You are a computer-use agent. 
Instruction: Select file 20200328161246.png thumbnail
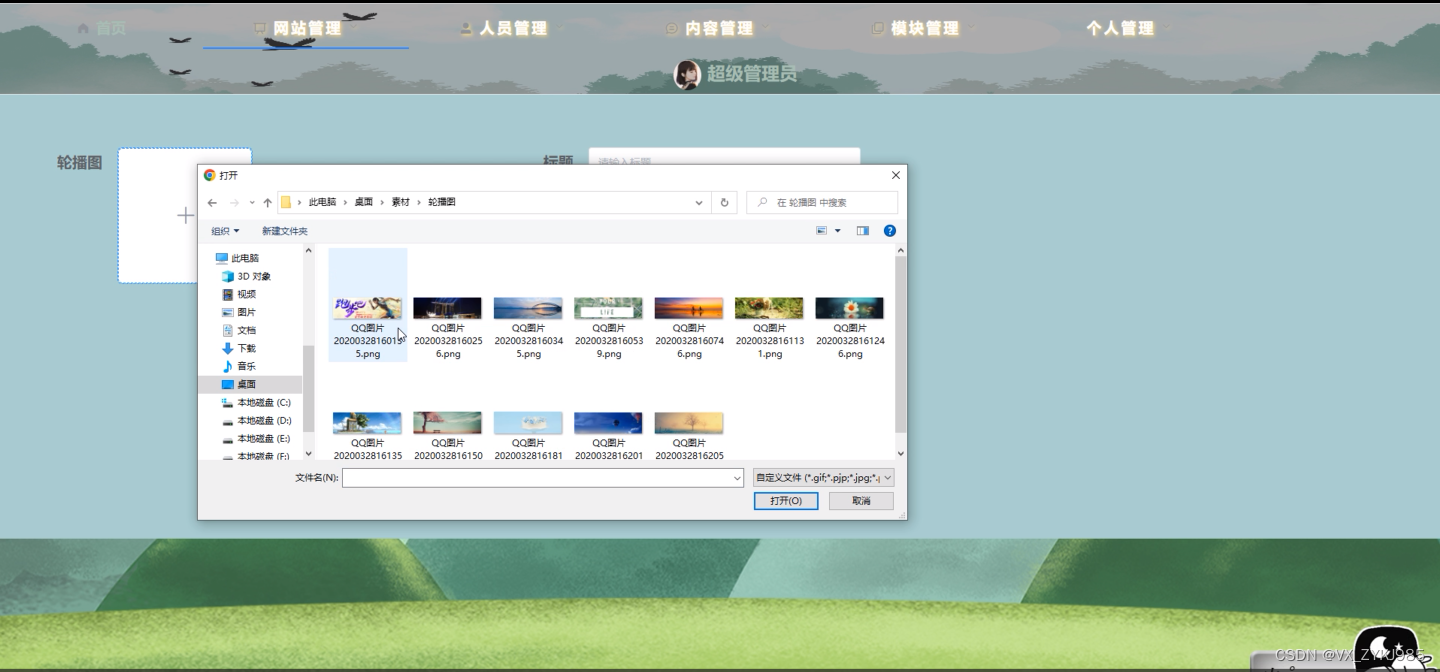[850, 307]
